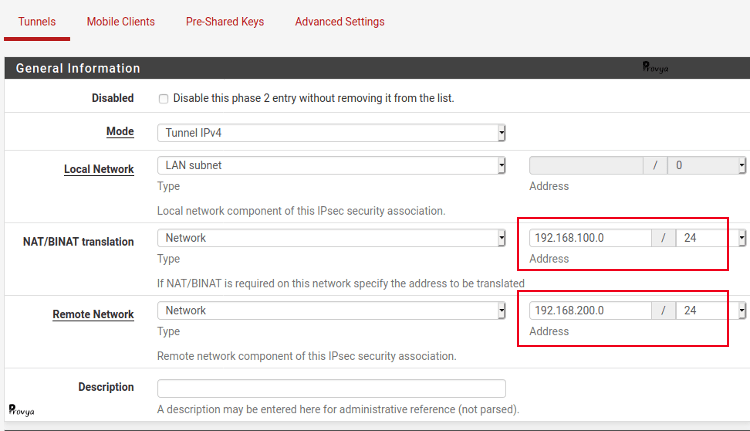Screen dimensions: 750x431
Task: Click the underlined Local Network label
Action: [x=99, y=169]
